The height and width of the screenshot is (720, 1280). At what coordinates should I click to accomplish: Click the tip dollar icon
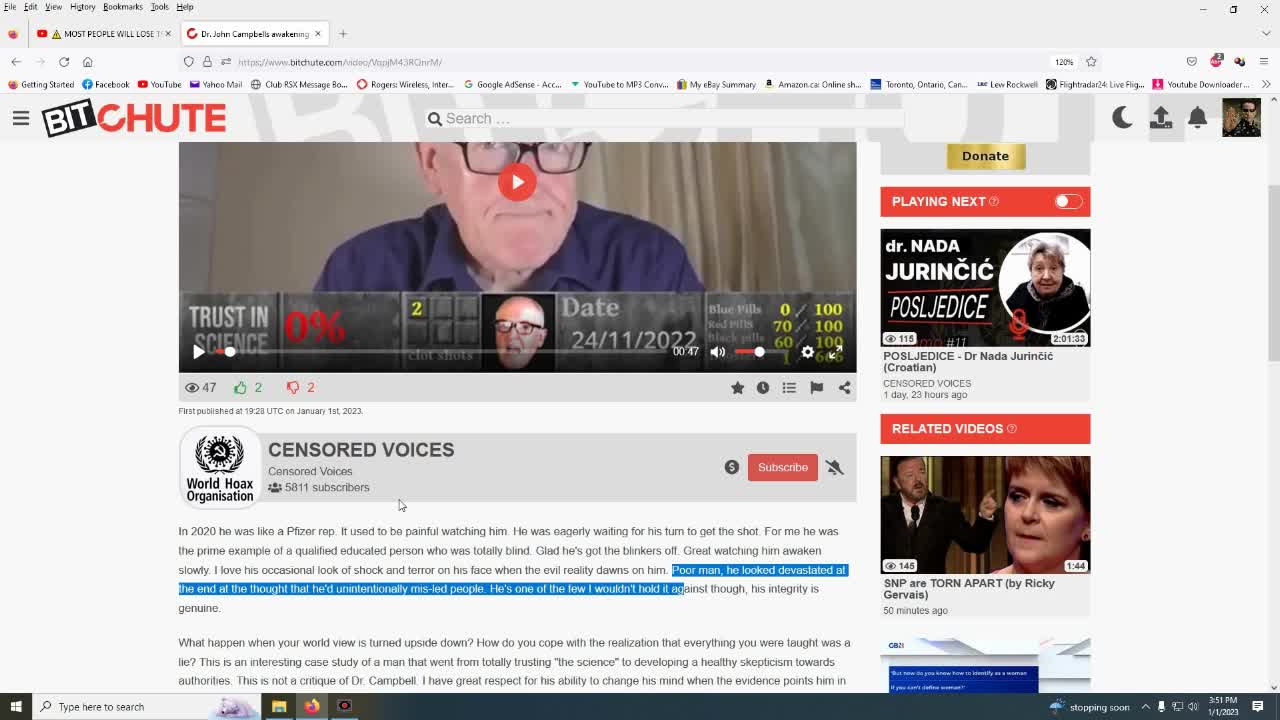click(x=732, y=467)
